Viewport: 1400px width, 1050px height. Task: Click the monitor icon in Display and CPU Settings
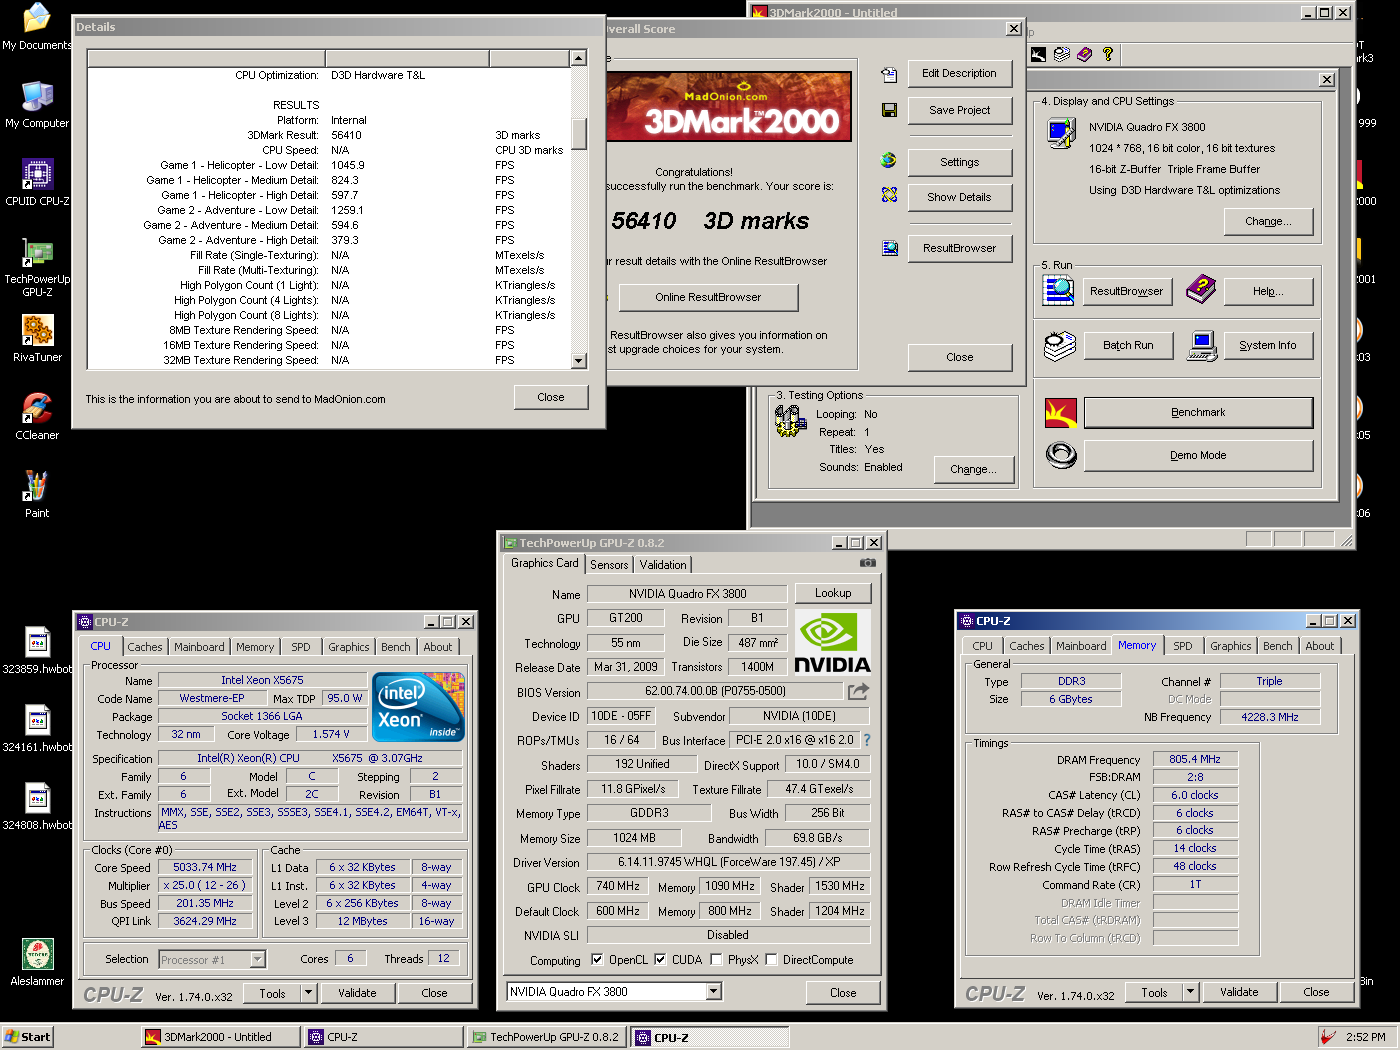click(1061, 132)
